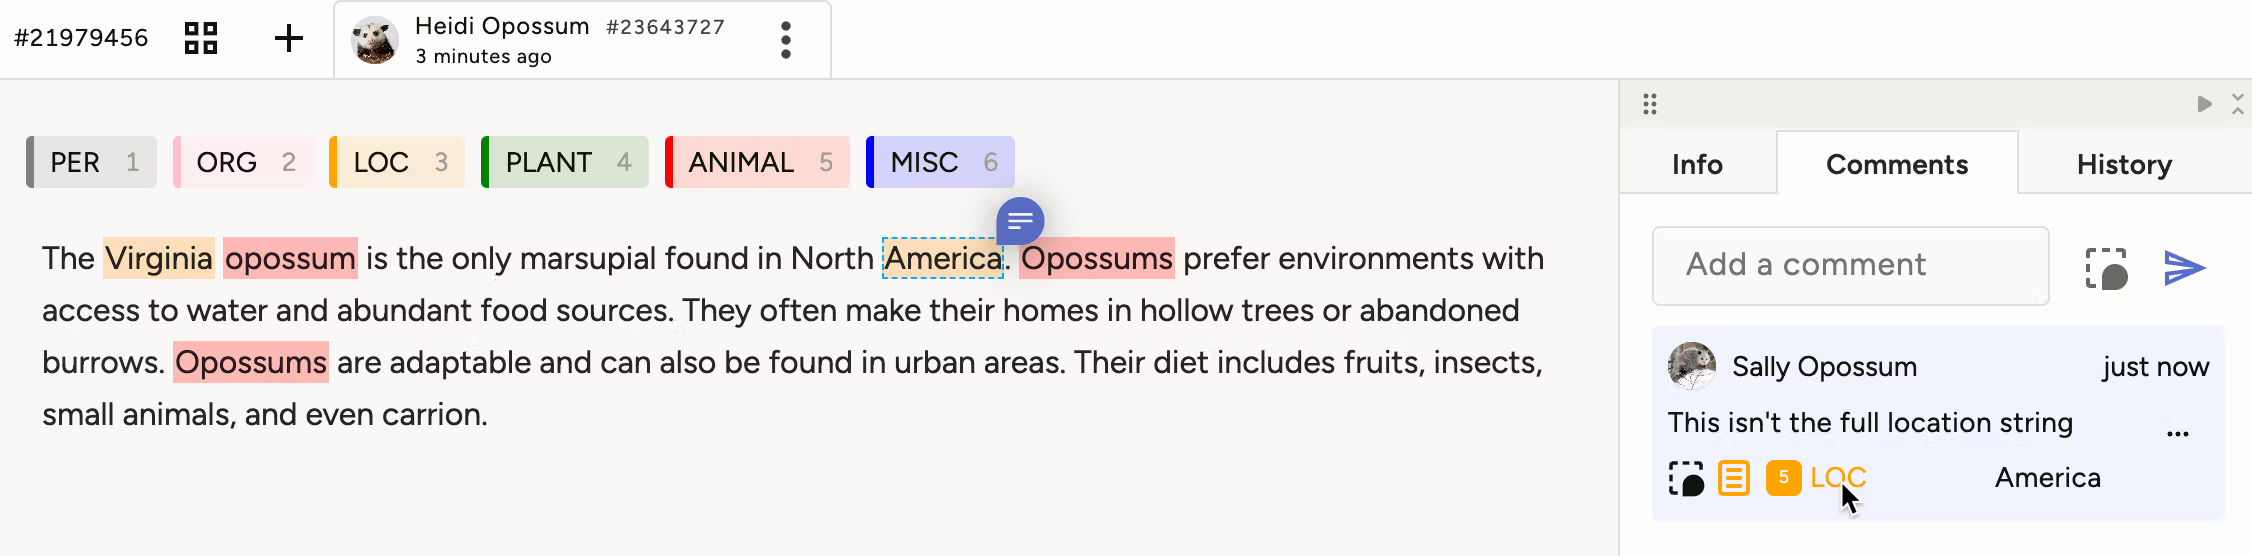Choose the blue MISC label
The width and height of the screenshot is (2252, 556).
pyautogui.click(x=940, y=162)
